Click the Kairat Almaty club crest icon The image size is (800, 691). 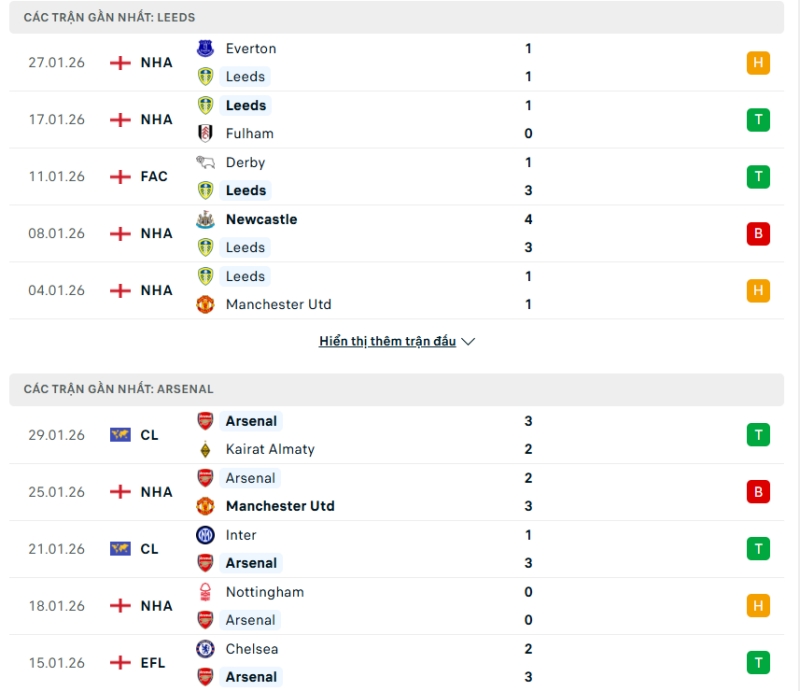coord(205,449)
